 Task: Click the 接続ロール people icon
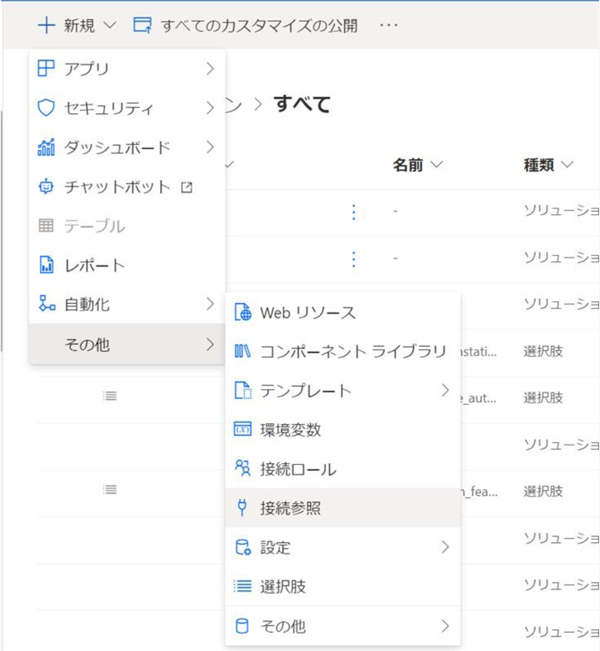click(242, 469)
